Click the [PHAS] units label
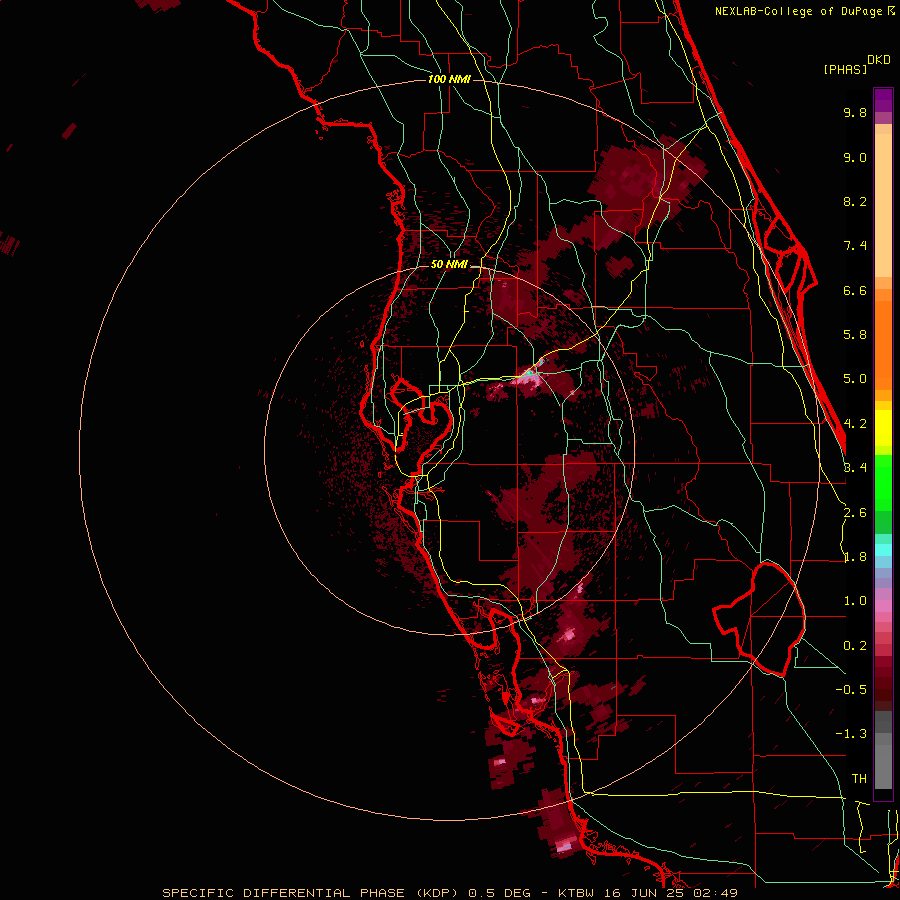 point(845,70)
